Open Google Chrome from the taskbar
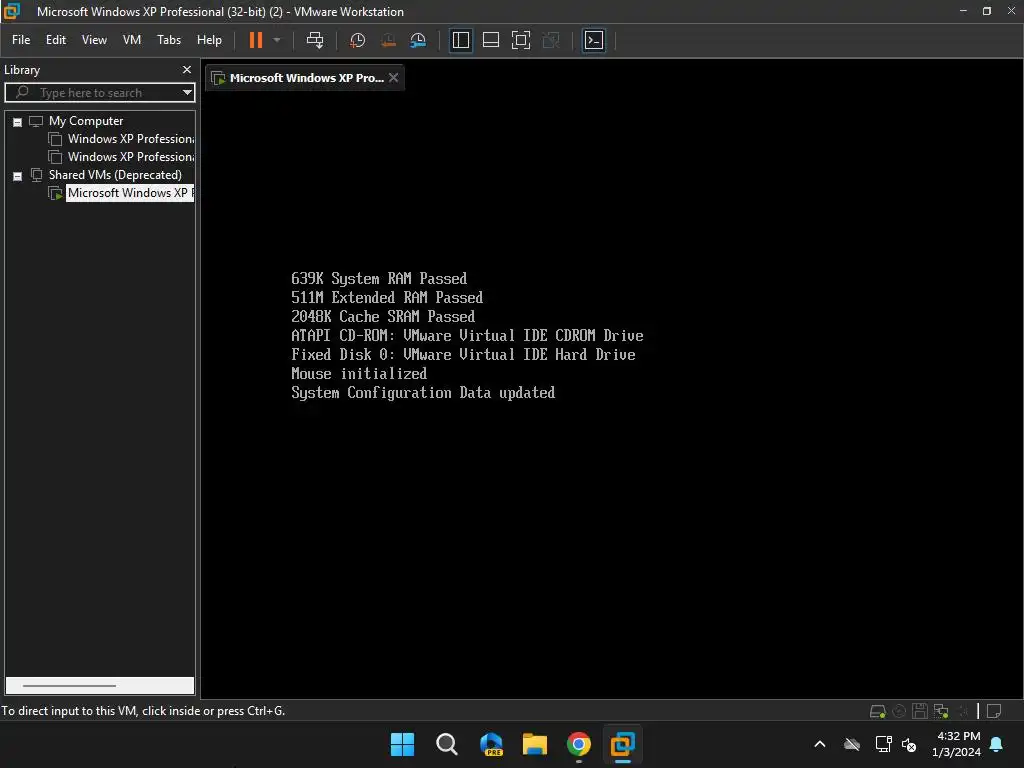 coord(579,744)
